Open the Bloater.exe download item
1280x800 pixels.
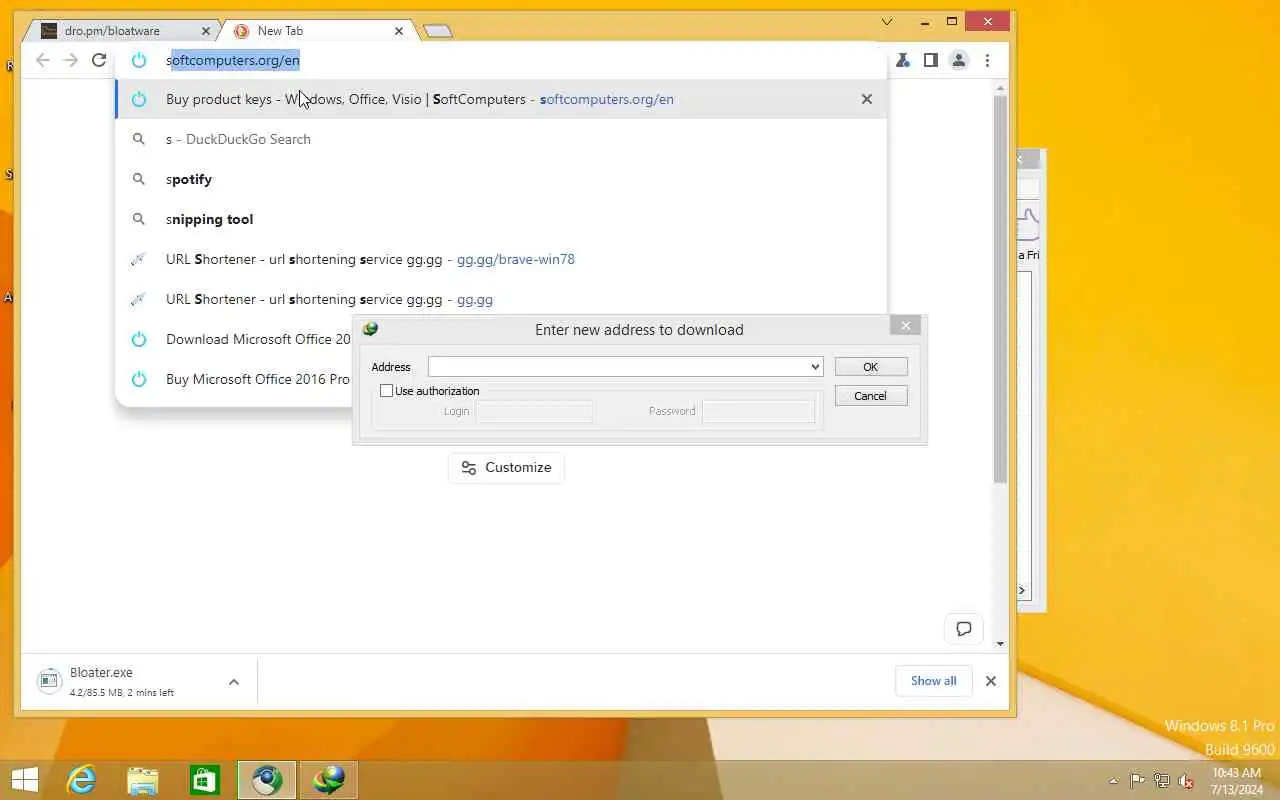(120, 681)
